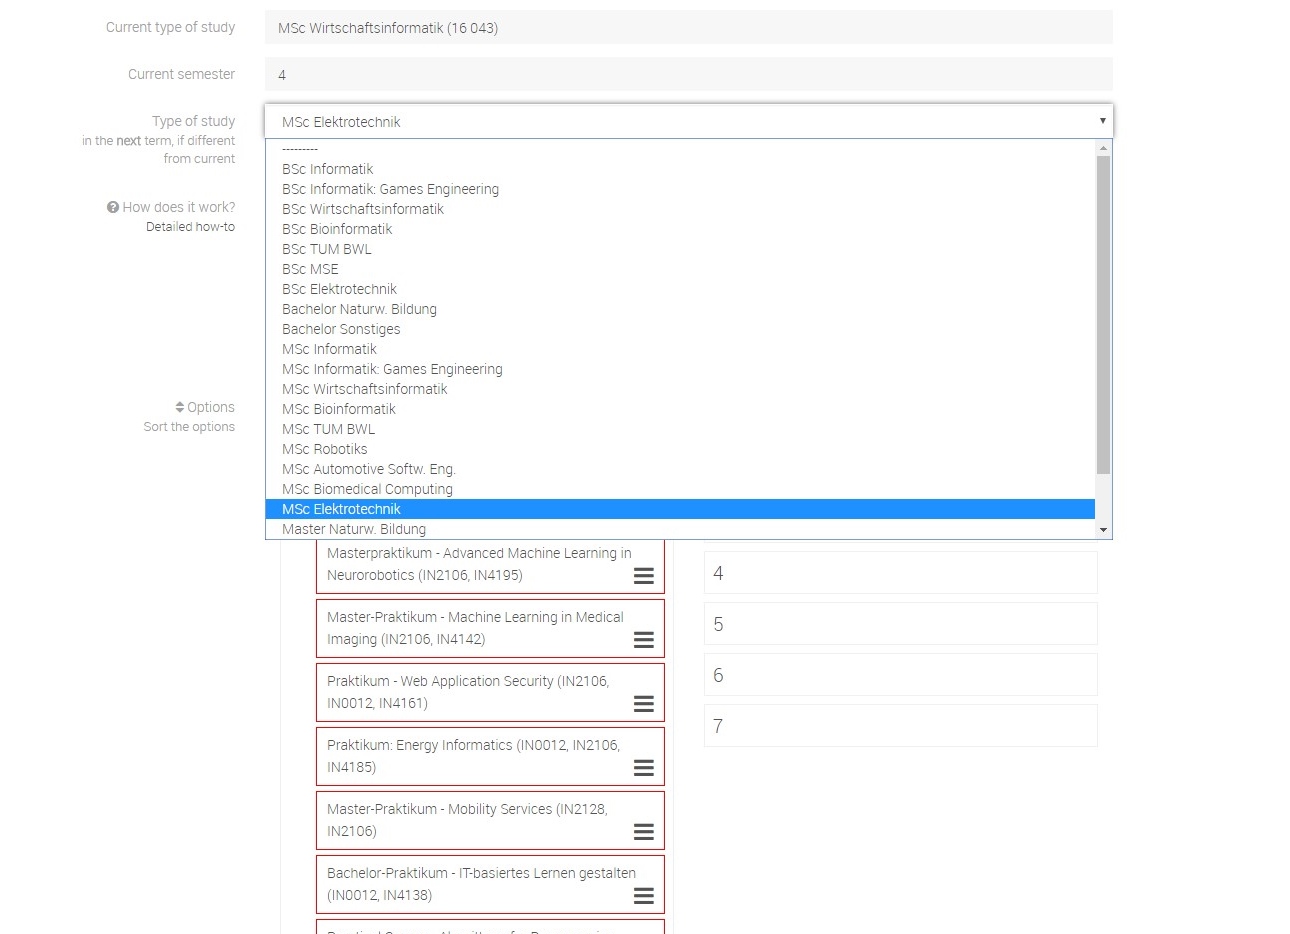Click the Options label

coord(211,407)
